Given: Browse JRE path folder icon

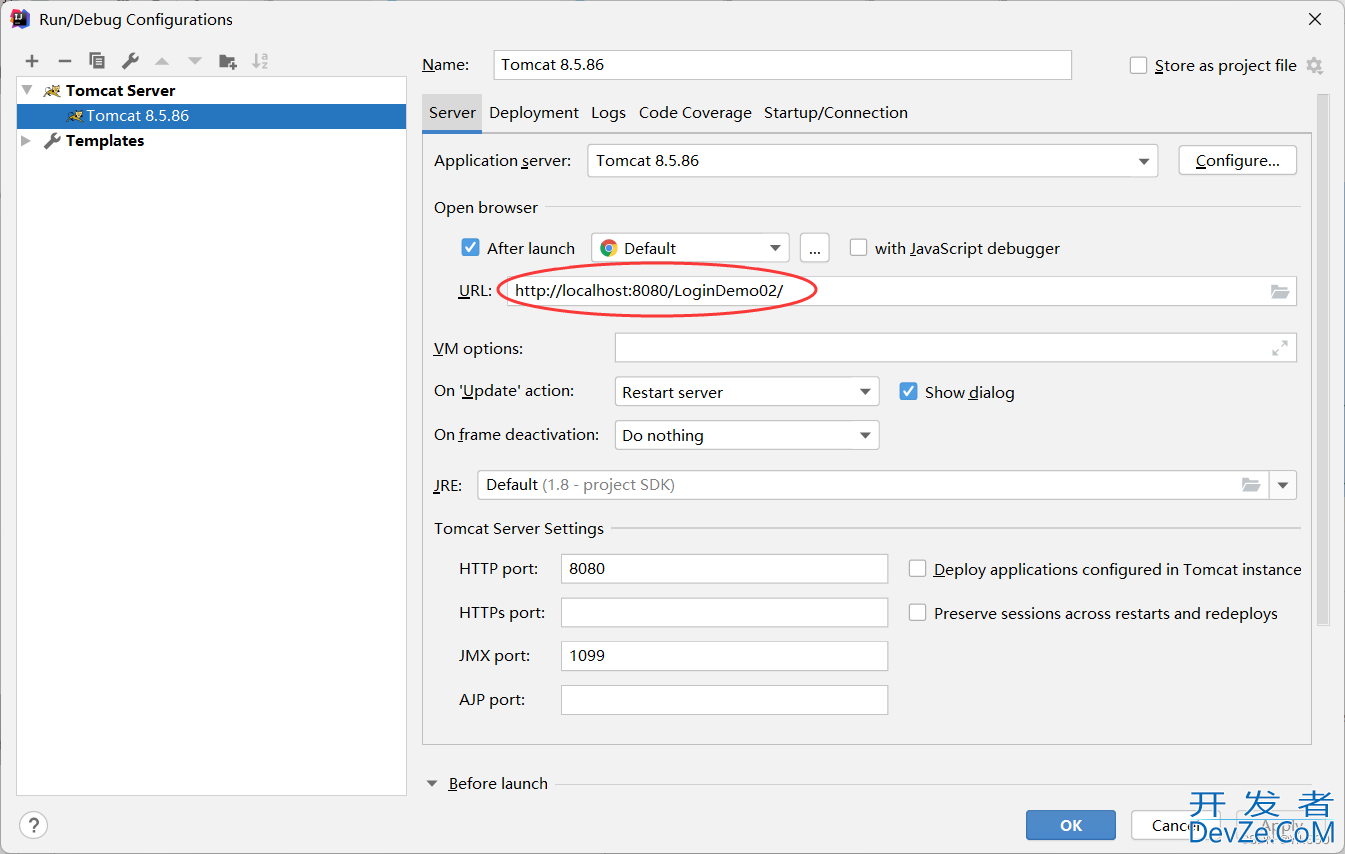Looking at the screenshot, I should pos(1251,485).
